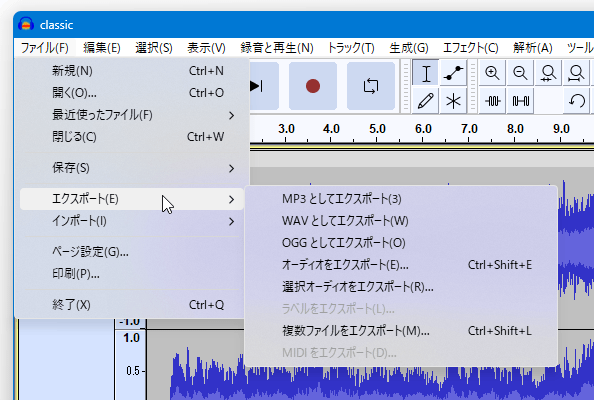Click the Silence audio selection icon
Viewport: 594px width, 400px height.
(x=520, y=101)
